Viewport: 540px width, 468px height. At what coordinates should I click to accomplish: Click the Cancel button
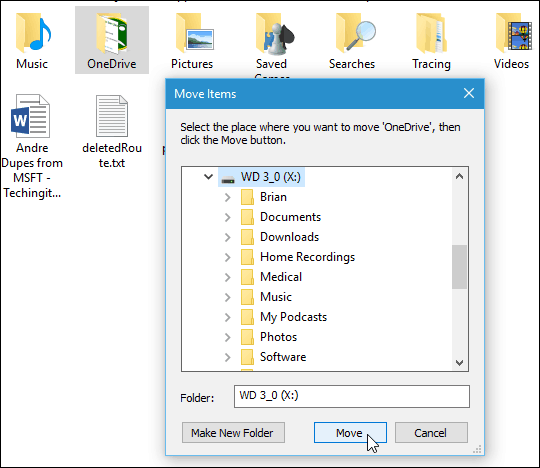point(431,433)
